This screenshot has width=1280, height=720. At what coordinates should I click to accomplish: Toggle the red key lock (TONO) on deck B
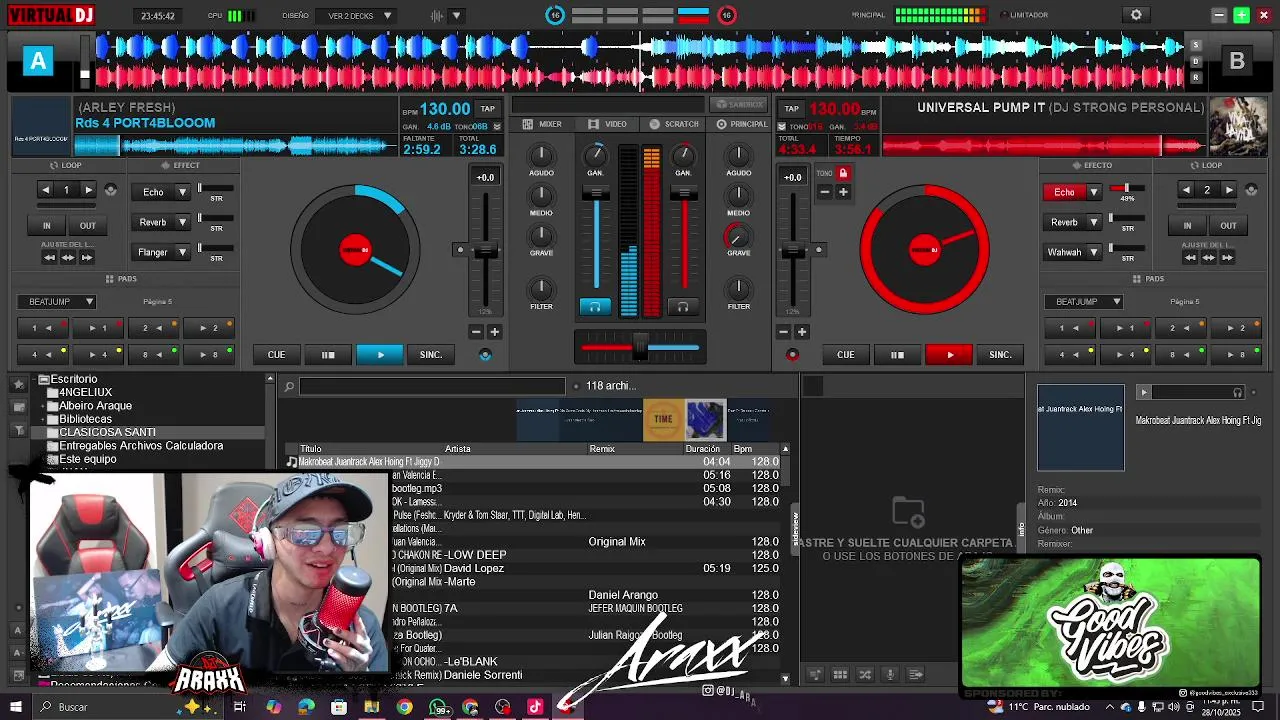coord(843,173)
